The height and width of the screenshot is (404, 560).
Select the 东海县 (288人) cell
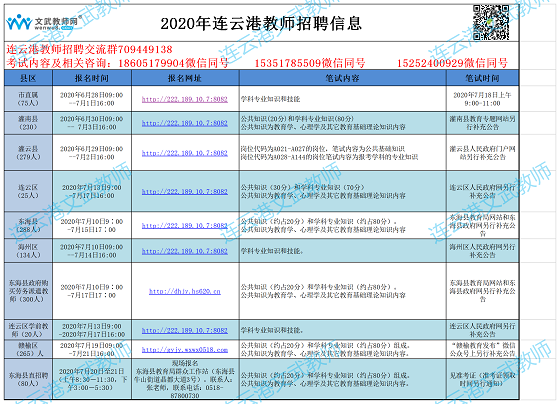point(28,225)
